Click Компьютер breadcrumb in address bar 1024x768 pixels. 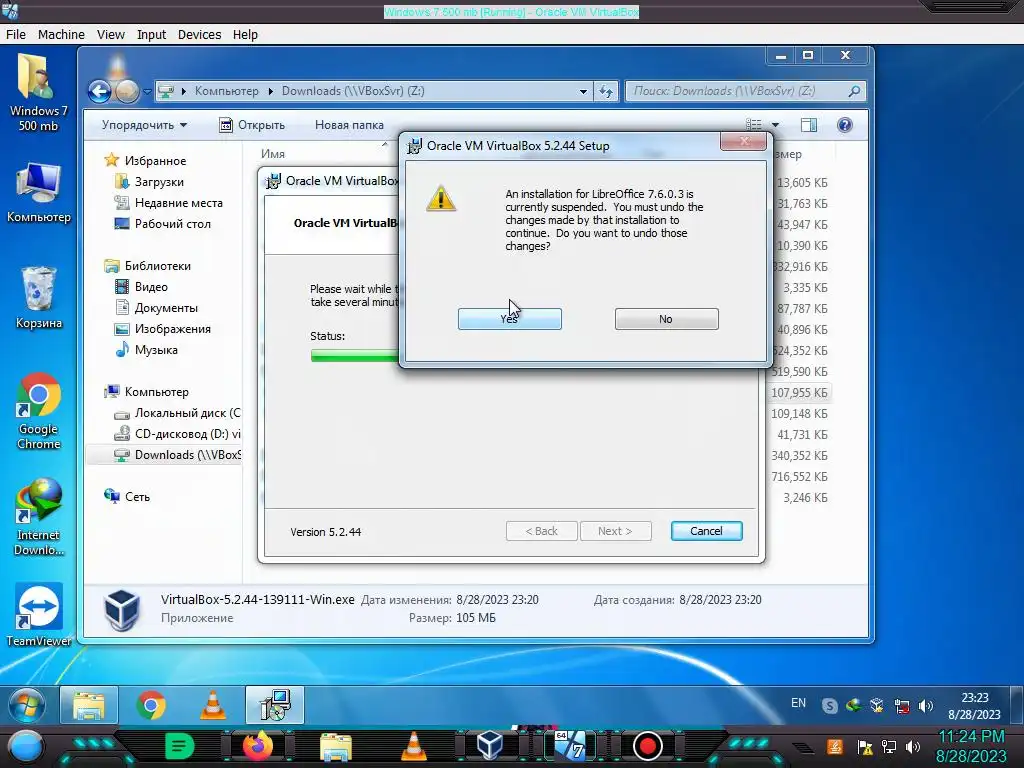227,91
